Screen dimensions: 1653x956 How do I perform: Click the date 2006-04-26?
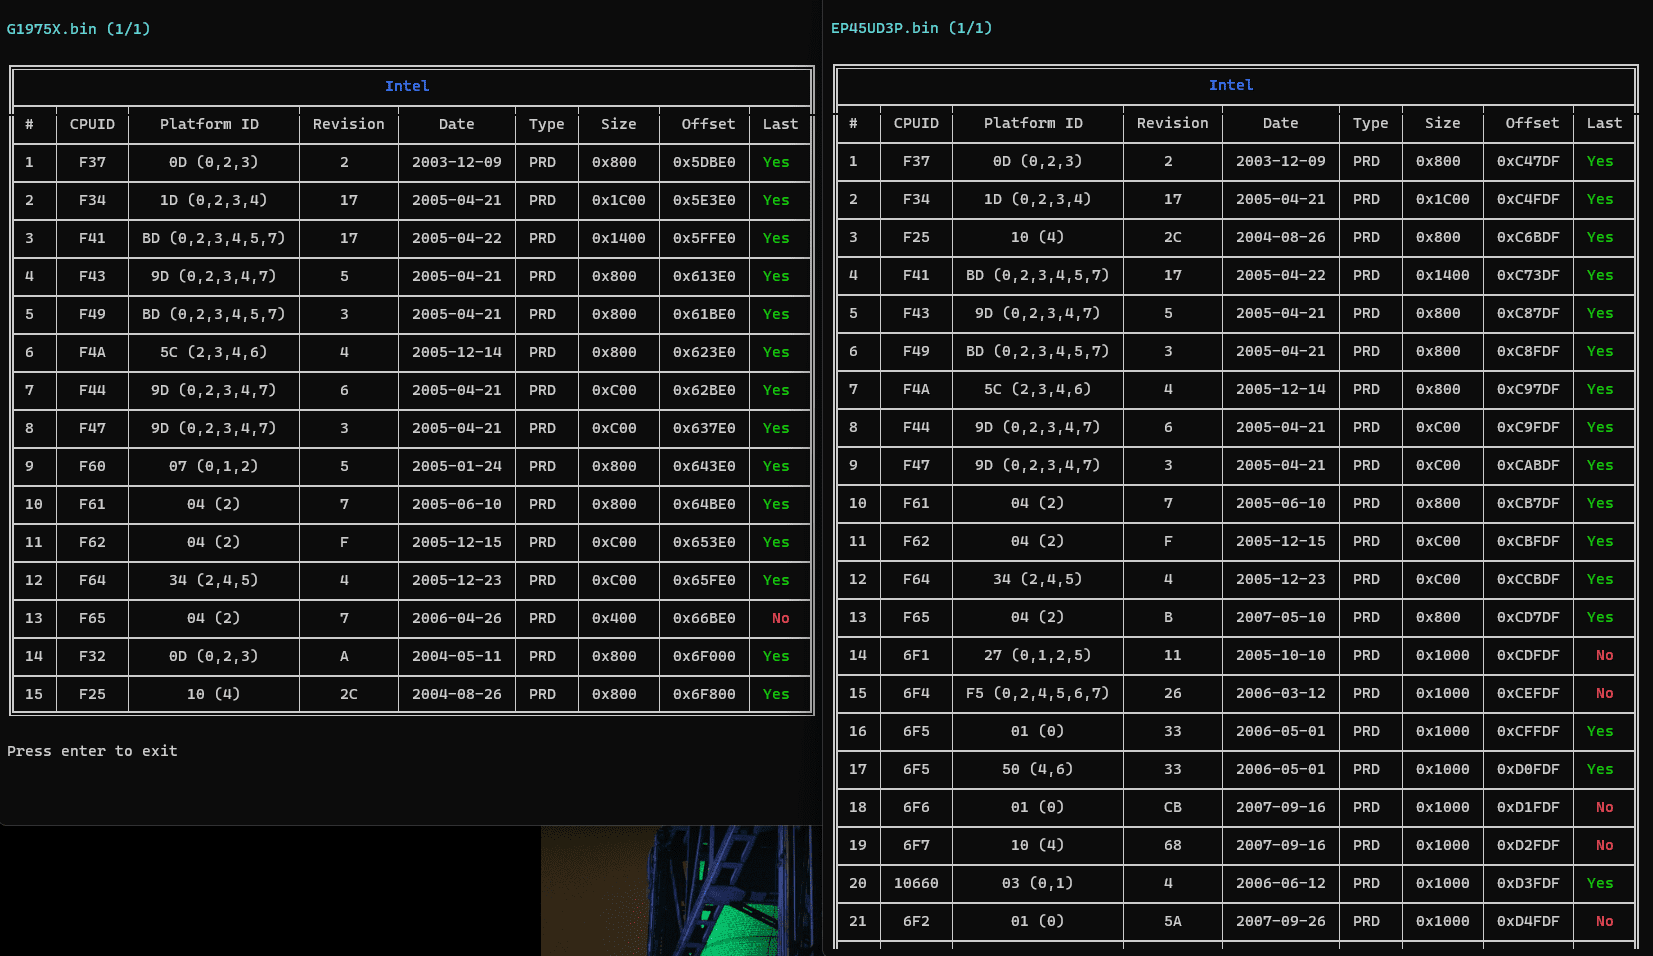pos(457,618)
